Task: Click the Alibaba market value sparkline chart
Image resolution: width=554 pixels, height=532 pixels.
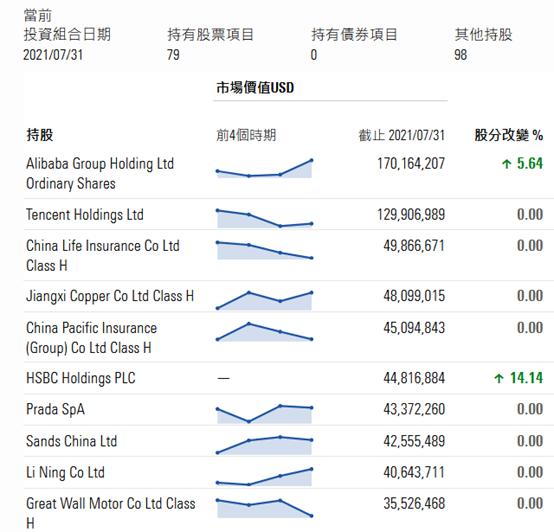Action: coord(264,169)
